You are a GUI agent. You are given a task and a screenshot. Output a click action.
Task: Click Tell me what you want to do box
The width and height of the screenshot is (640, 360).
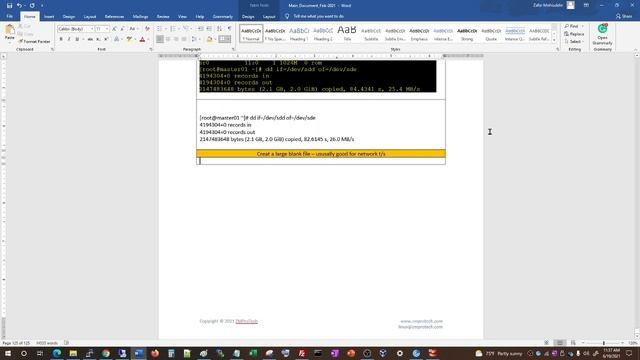(318, 16)
